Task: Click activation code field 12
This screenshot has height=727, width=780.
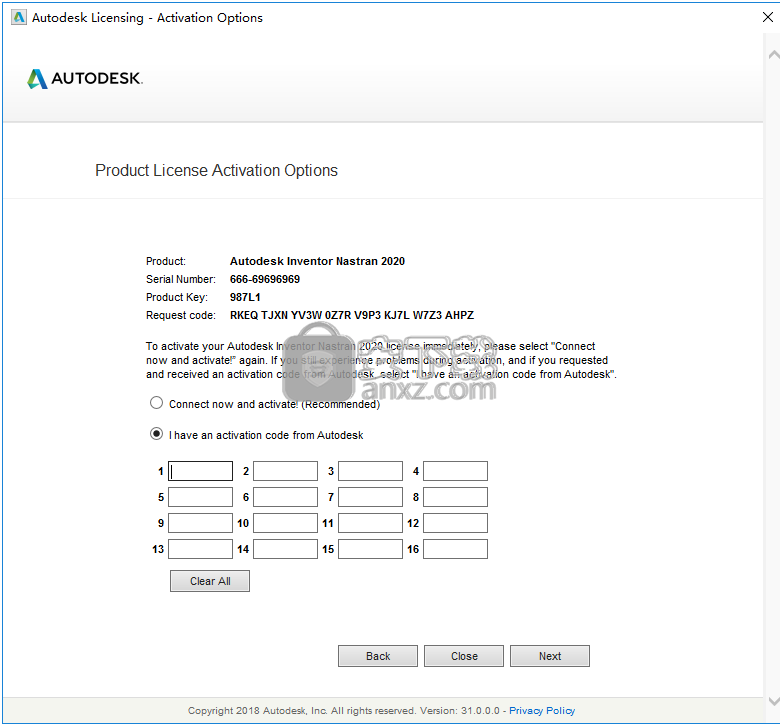Action: pos(456,523)
